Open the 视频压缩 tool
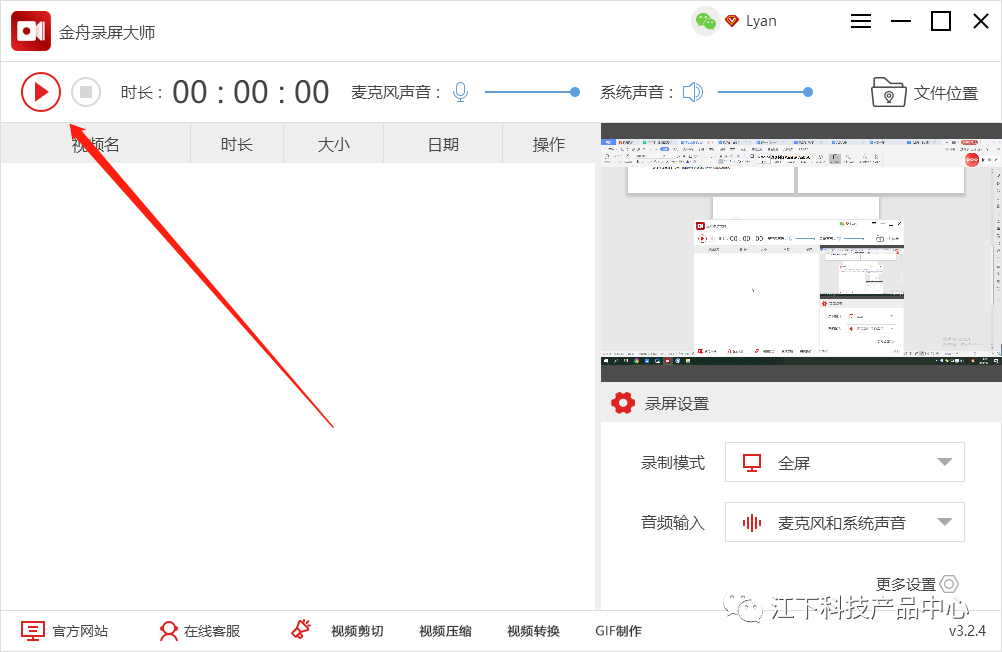1002x652 pixels. click(445, 632)
